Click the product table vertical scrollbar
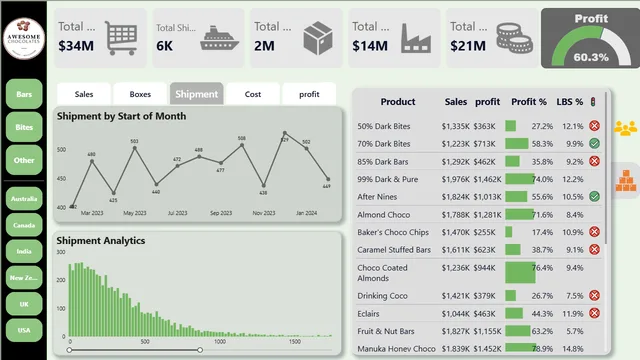640x360 pixels. coord(606,168)
